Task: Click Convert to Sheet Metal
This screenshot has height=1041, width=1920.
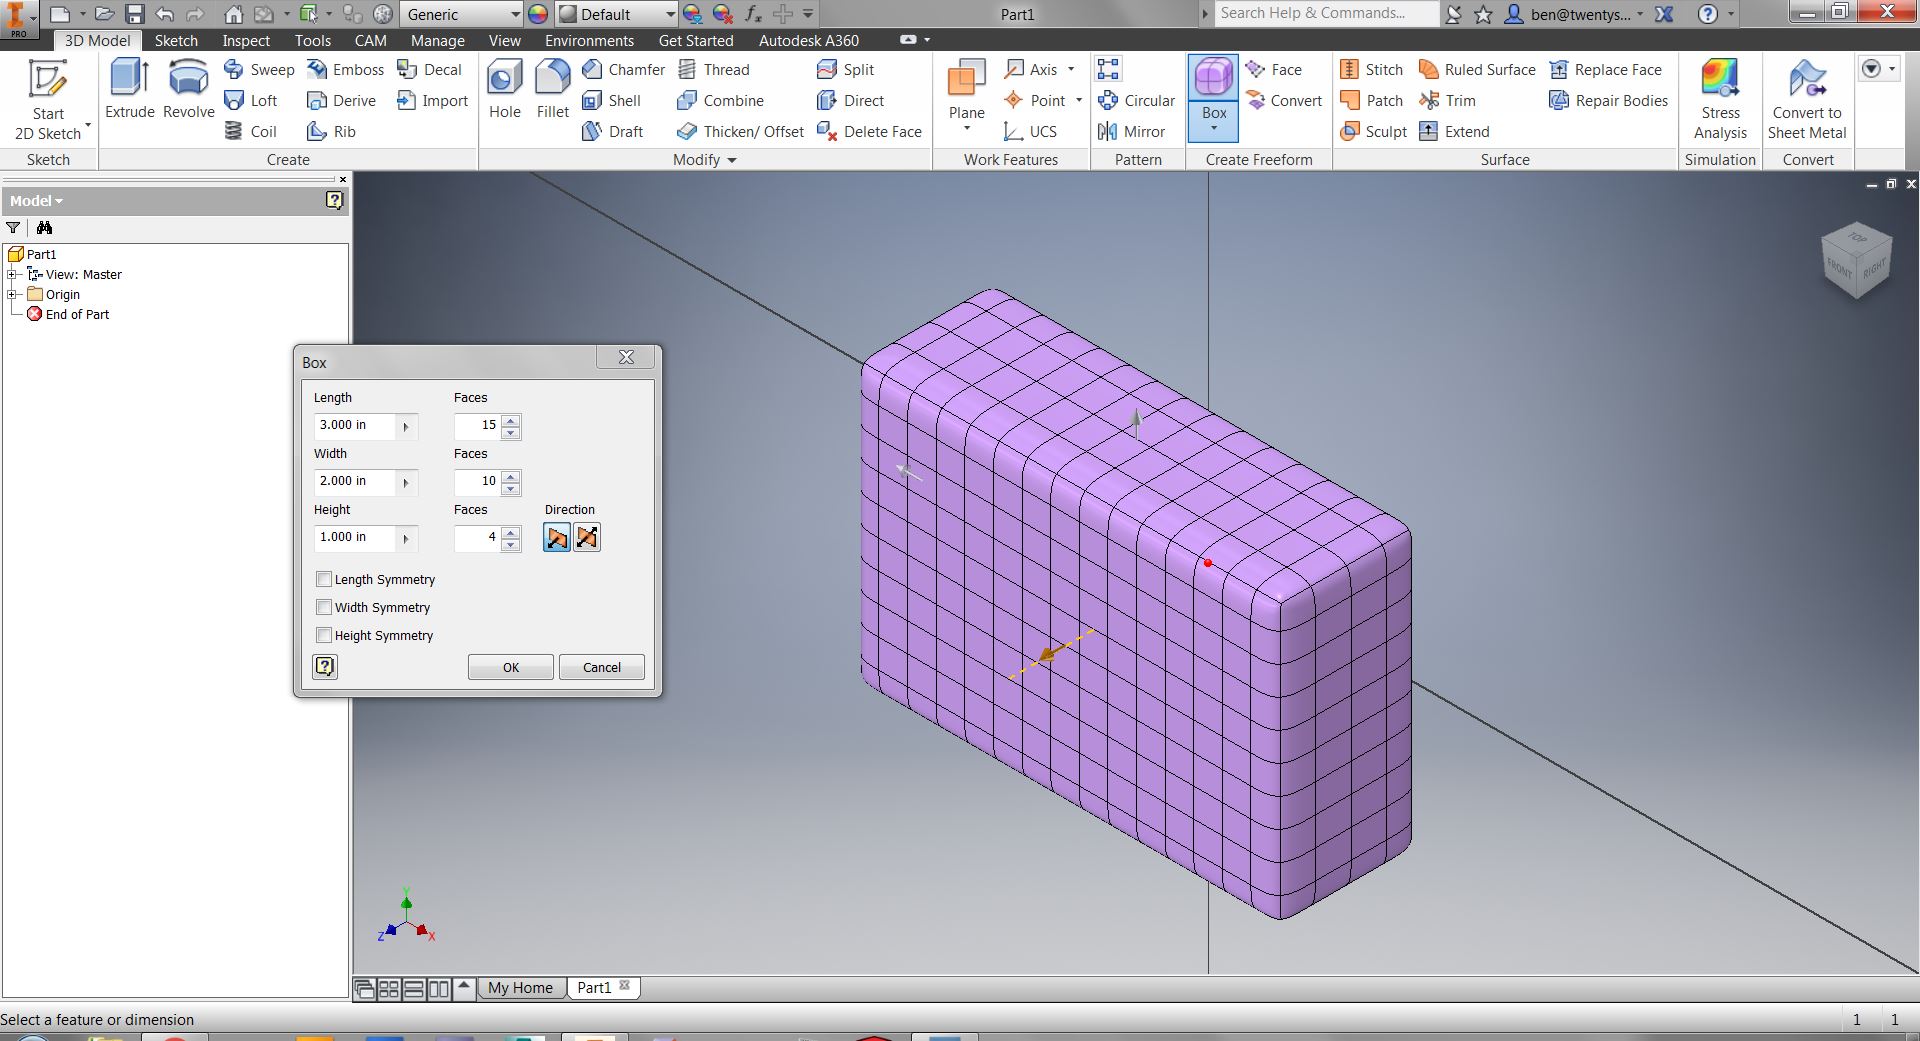Action: pyautogui.click(x=1807, y=100)
